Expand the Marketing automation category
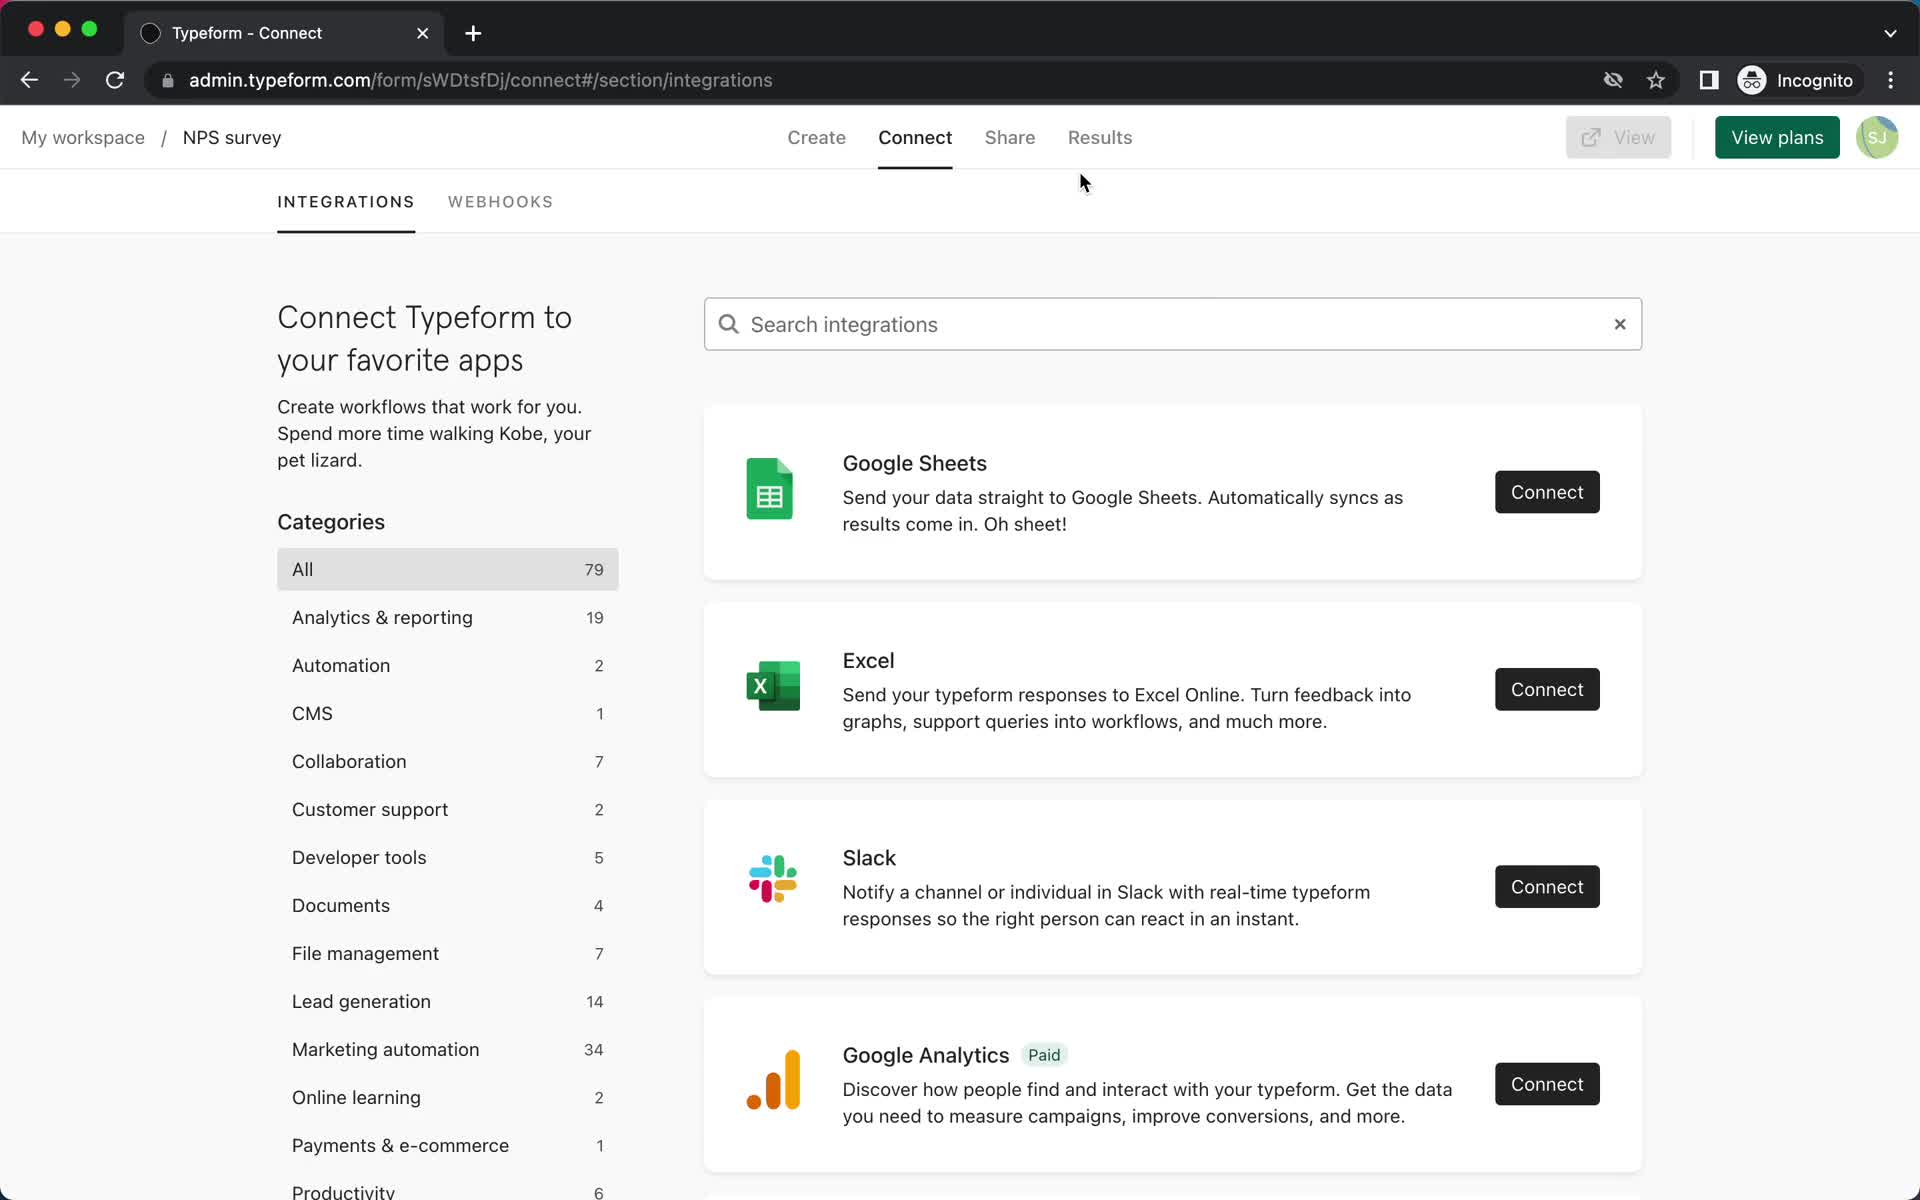1920x1200 pixels. point(386,1049)
